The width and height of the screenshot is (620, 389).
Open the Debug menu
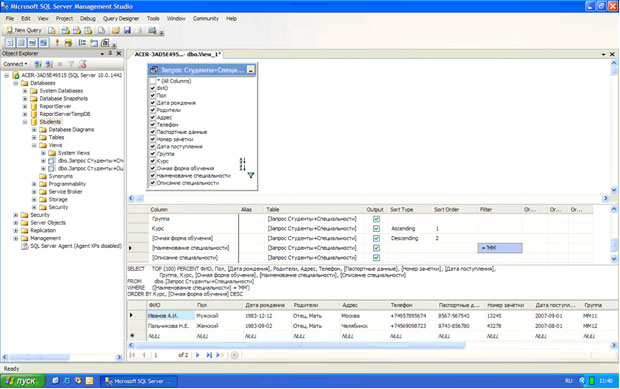tap(88, 19)
